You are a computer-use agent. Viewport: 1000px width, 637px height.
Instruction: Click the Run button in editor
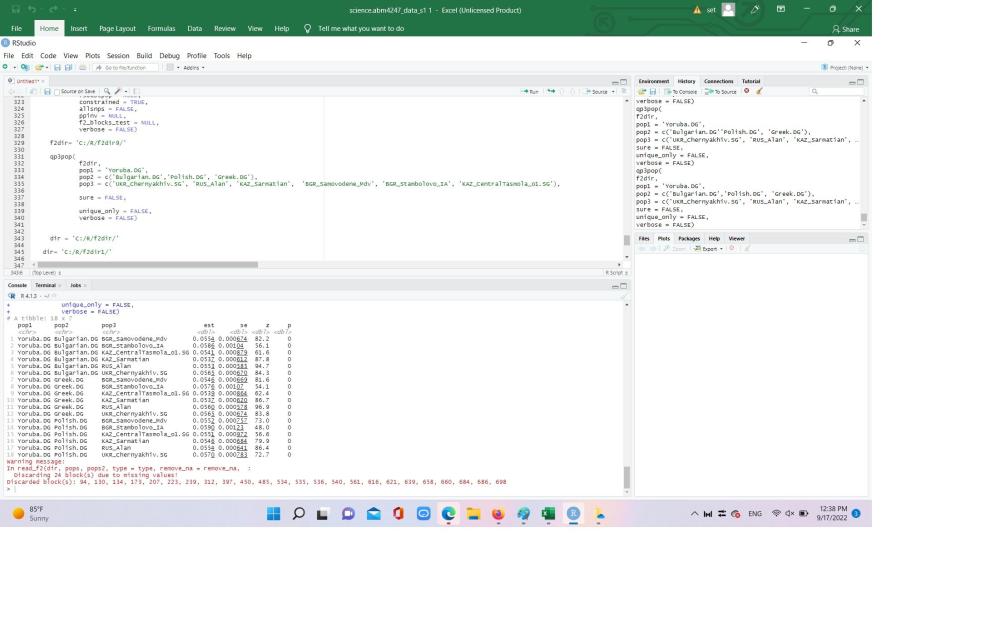coord(531,91)
